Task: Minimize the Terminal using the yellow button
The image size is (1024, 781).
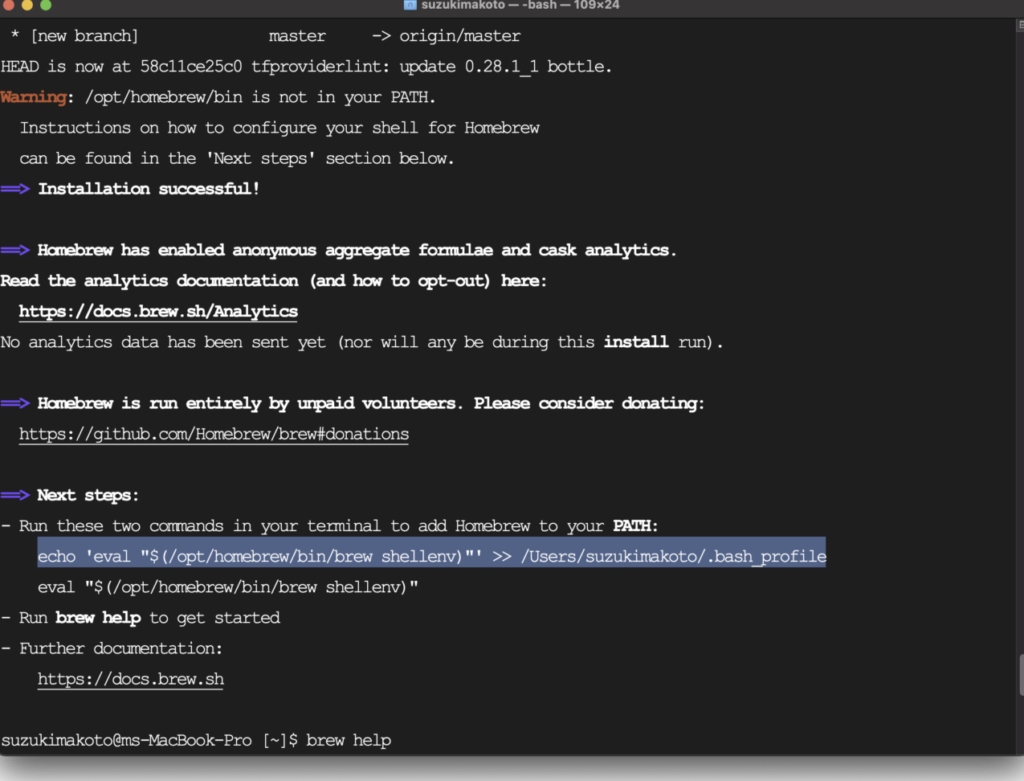Action: tap(29, 5)
